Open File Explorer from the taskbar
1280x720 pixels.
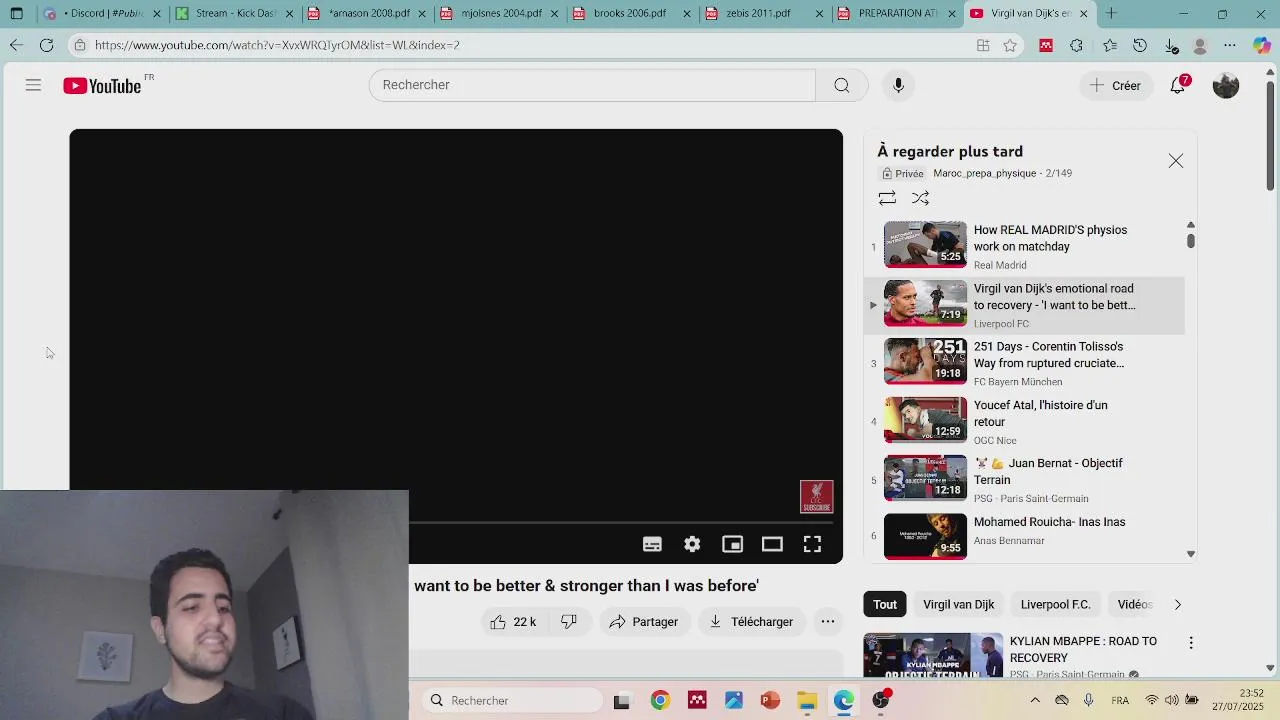coord(807,700)
